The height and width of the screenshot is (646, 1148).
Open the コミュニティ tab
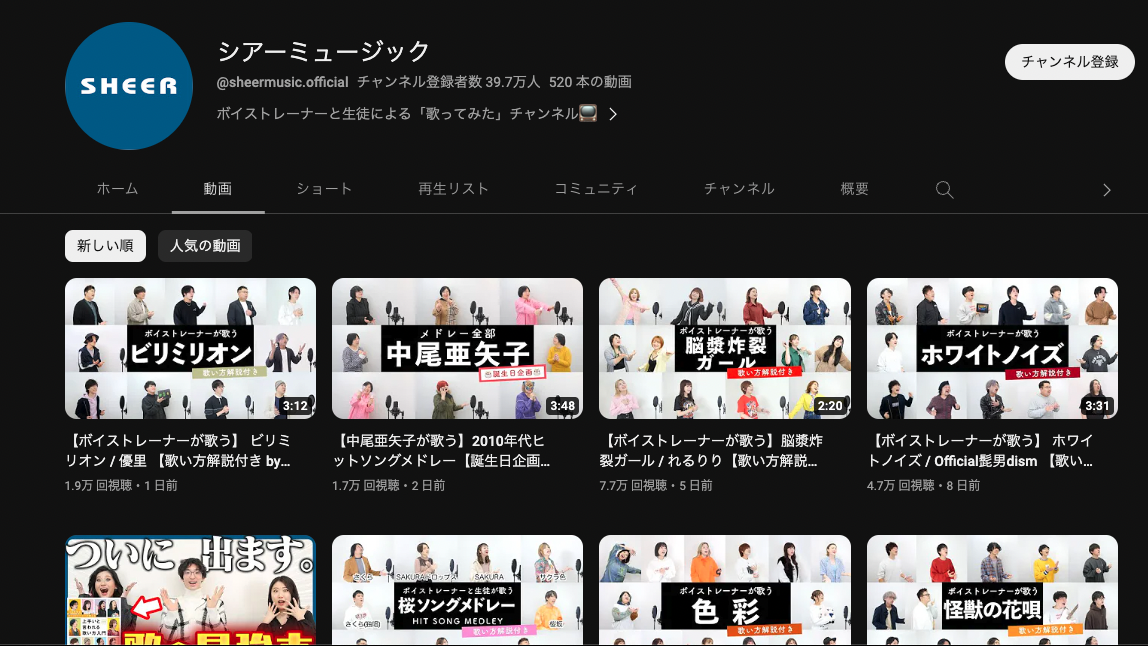(x=595, y=189)
